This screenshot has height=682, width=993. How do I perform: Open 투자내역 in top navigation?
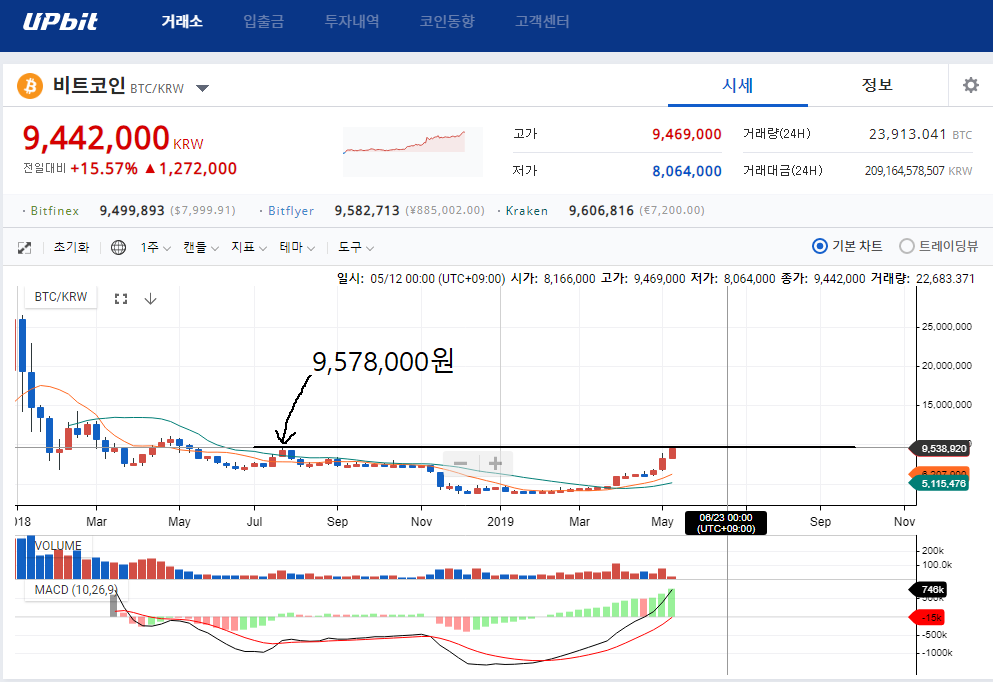tap(351, 22)
